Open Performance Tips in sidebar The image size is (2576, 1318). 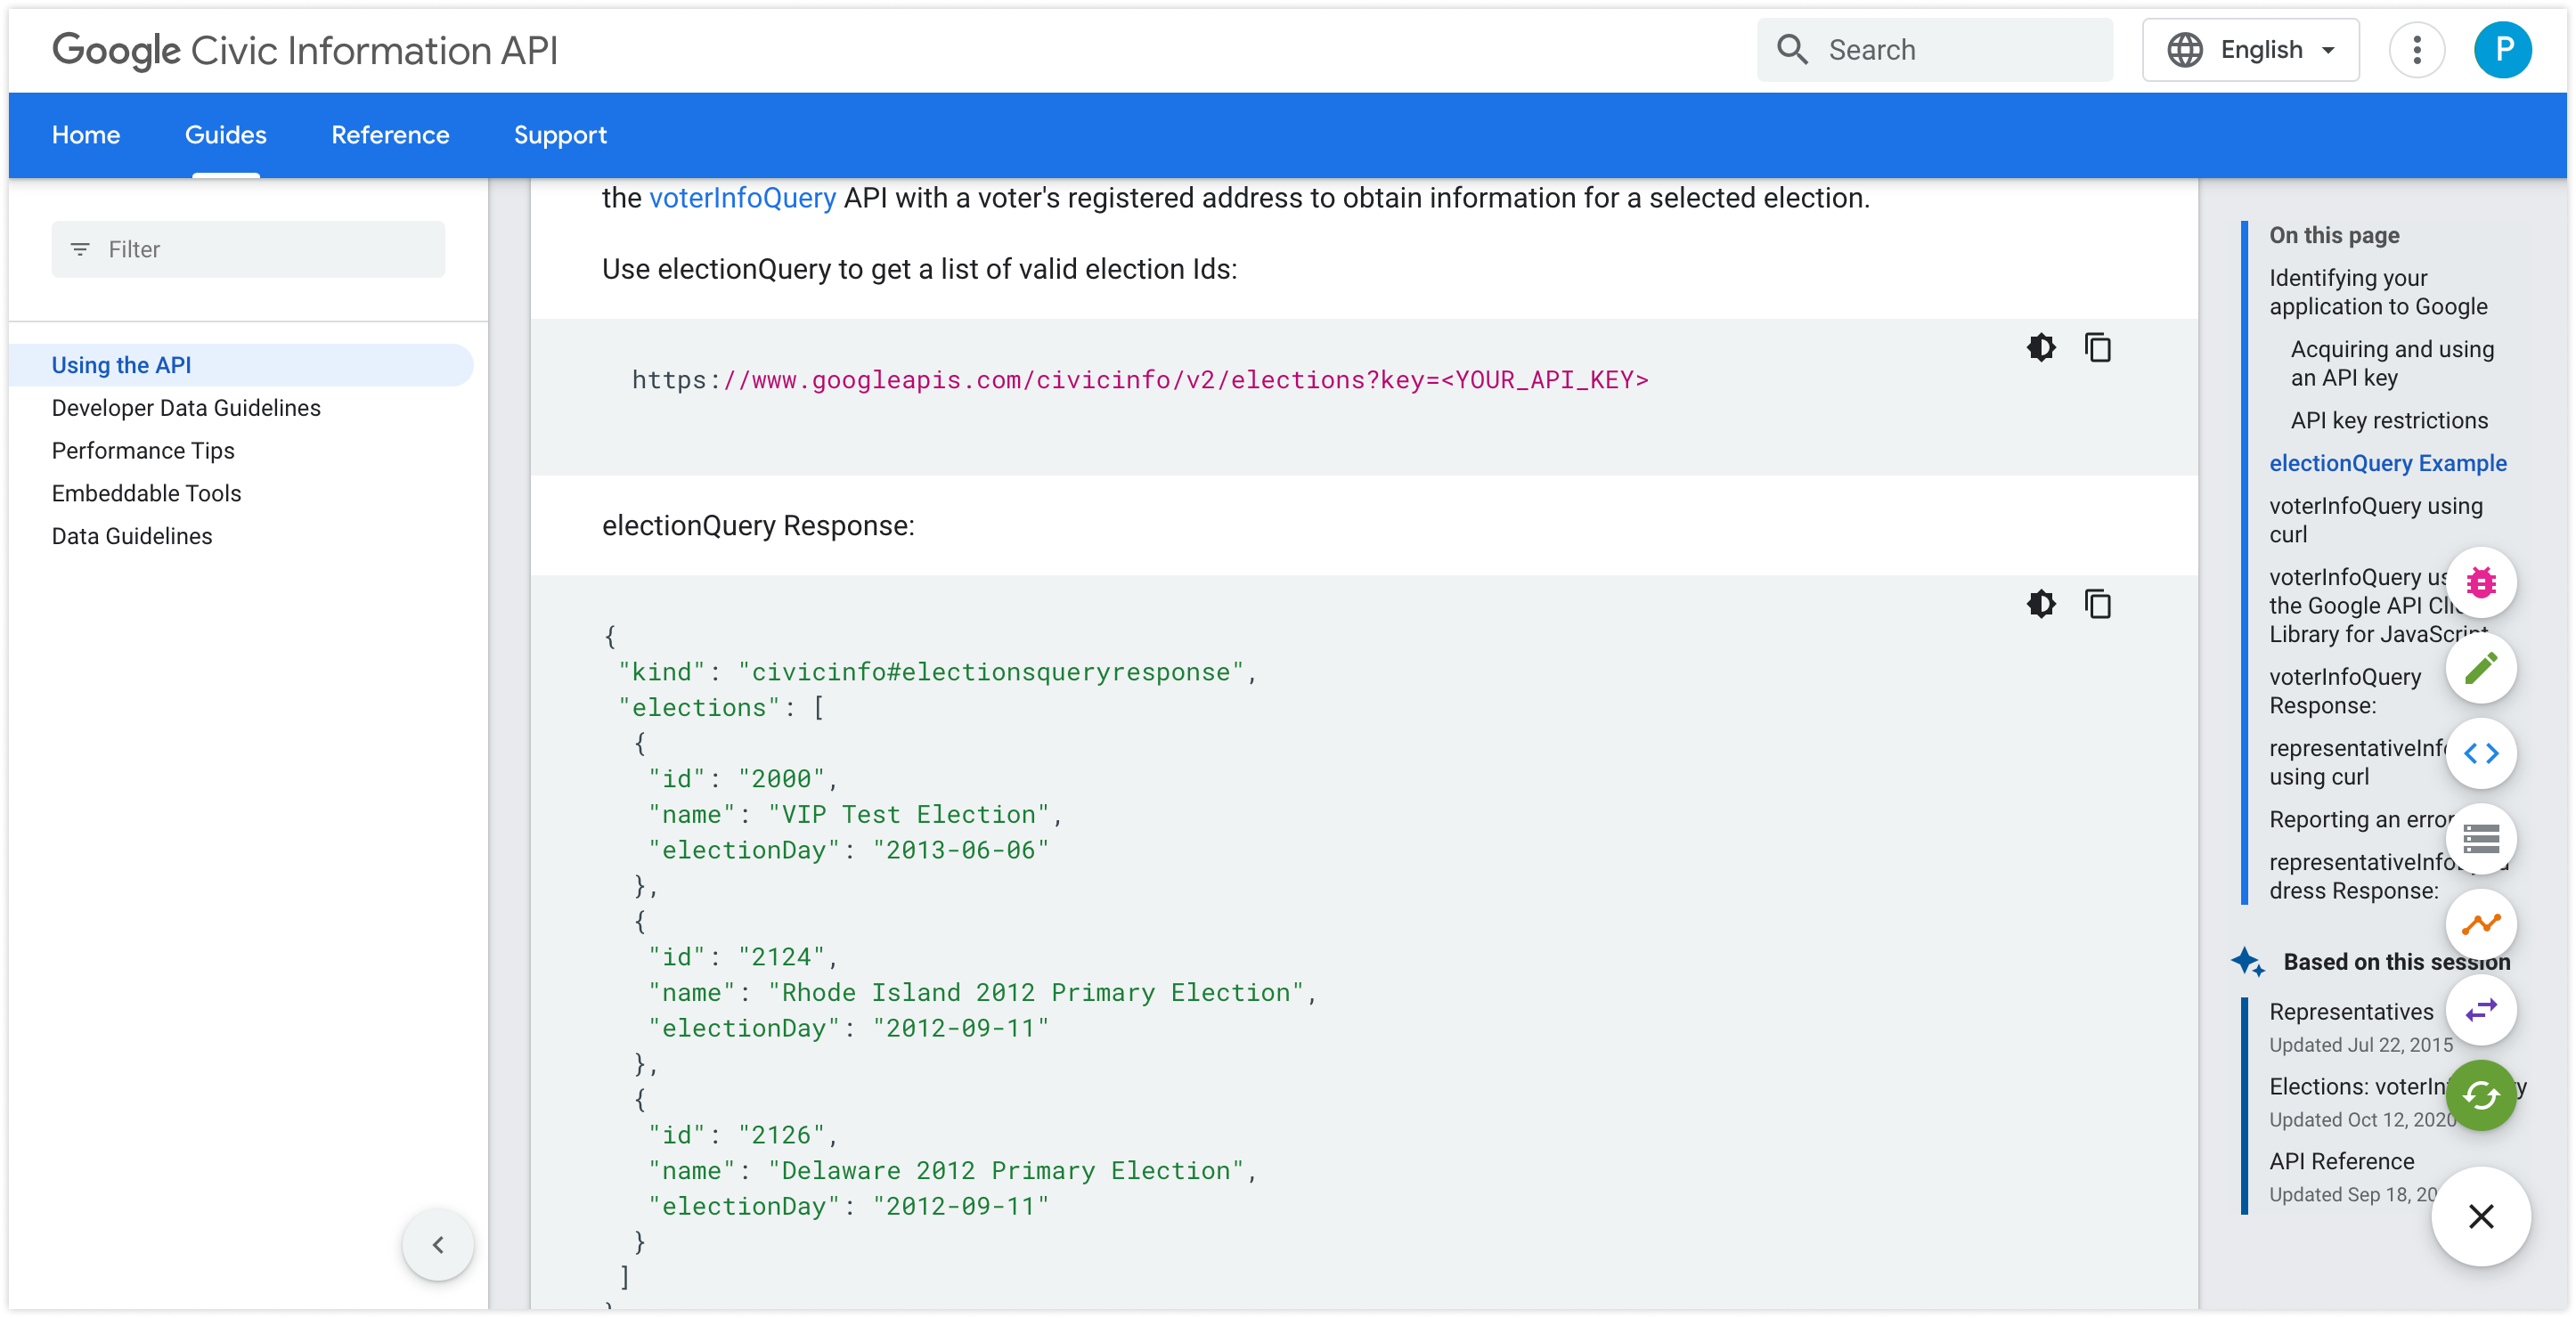(x=143, y=450)
